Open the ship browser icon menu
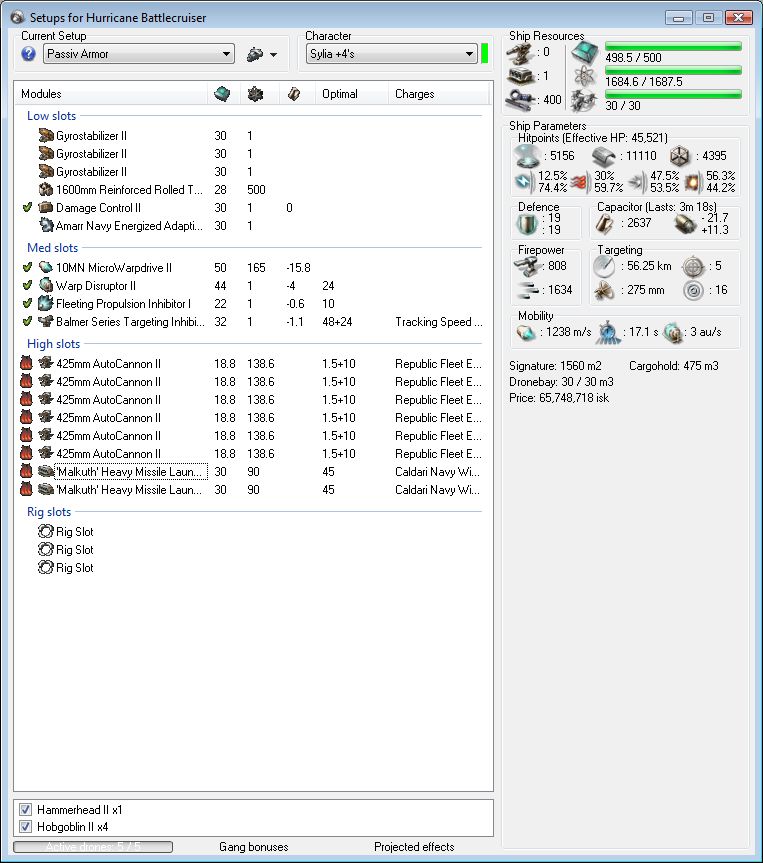 pos(261,54)
